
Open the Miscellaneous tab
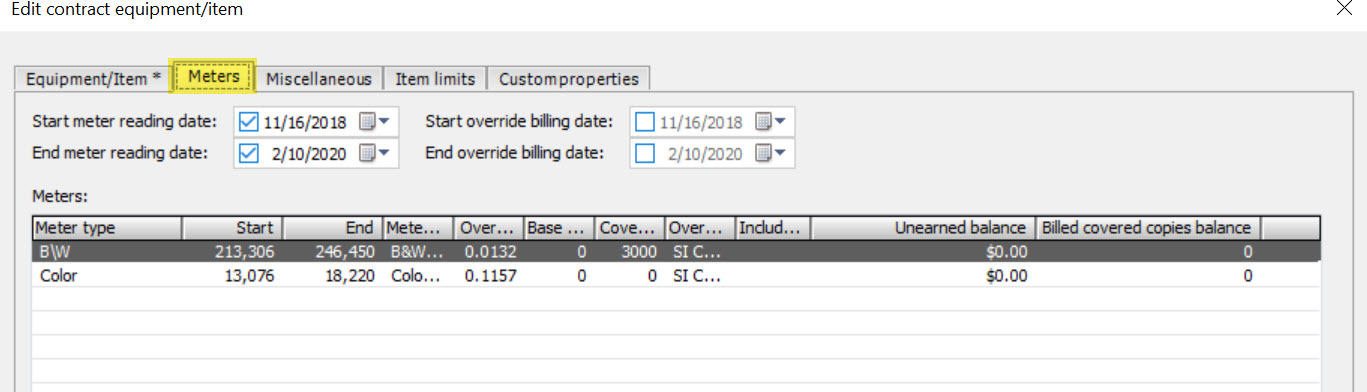click(x=319, y=79)
